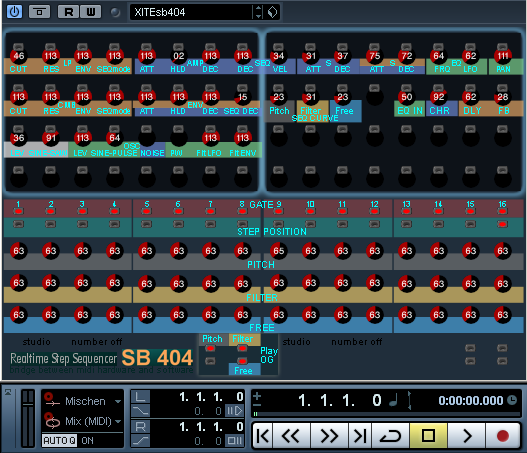This screenshot has height=453, width=527.
Task: Click the LP CUT knob showing 46
Action: [18, 55]
